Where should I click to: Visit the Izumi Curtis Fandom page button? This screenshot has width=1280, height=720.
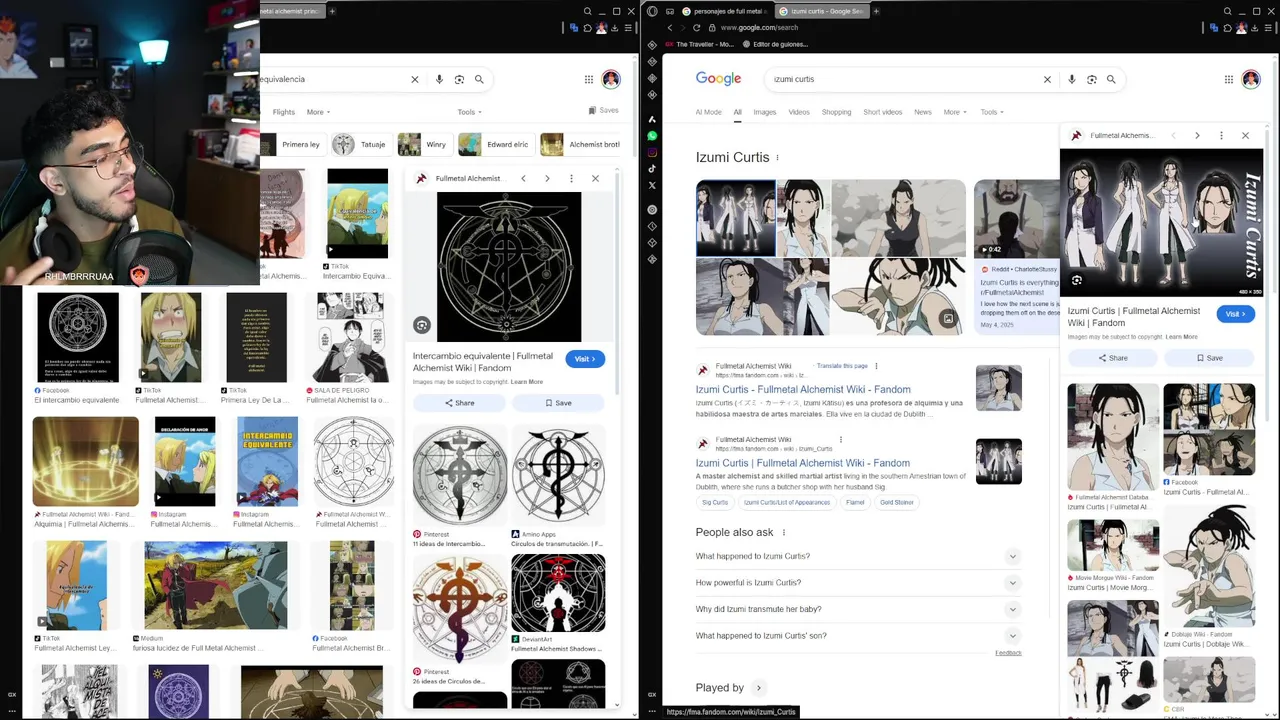pos(1236,314)
